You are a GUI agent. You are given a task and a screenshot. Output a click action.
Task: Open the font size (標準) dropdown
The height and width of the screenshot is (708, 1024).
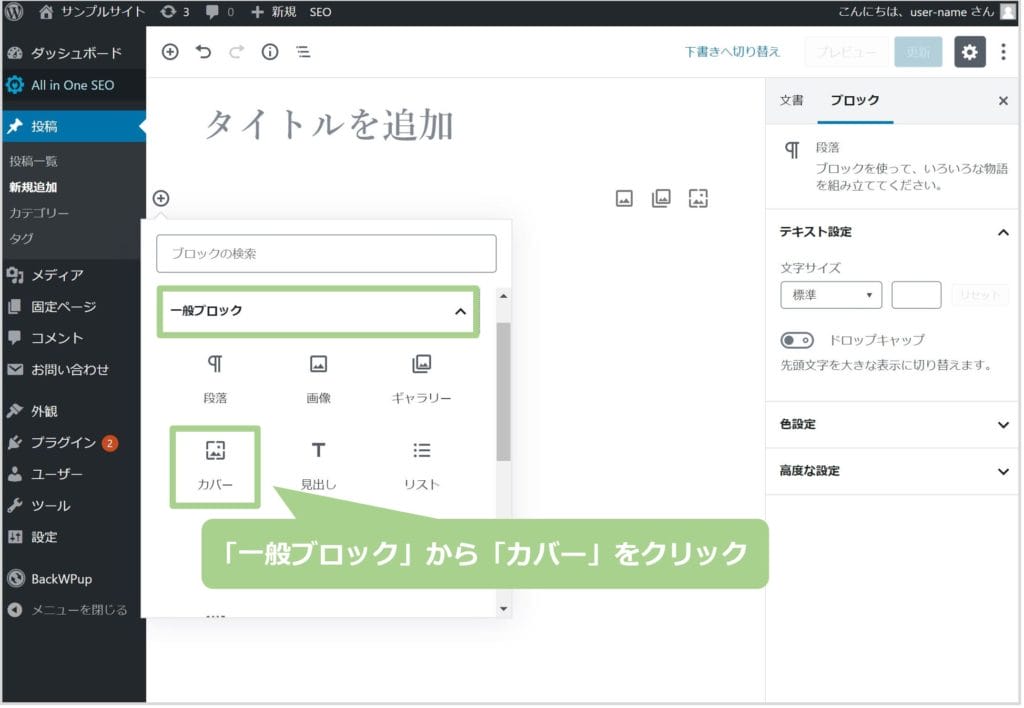tap(830, 295)
